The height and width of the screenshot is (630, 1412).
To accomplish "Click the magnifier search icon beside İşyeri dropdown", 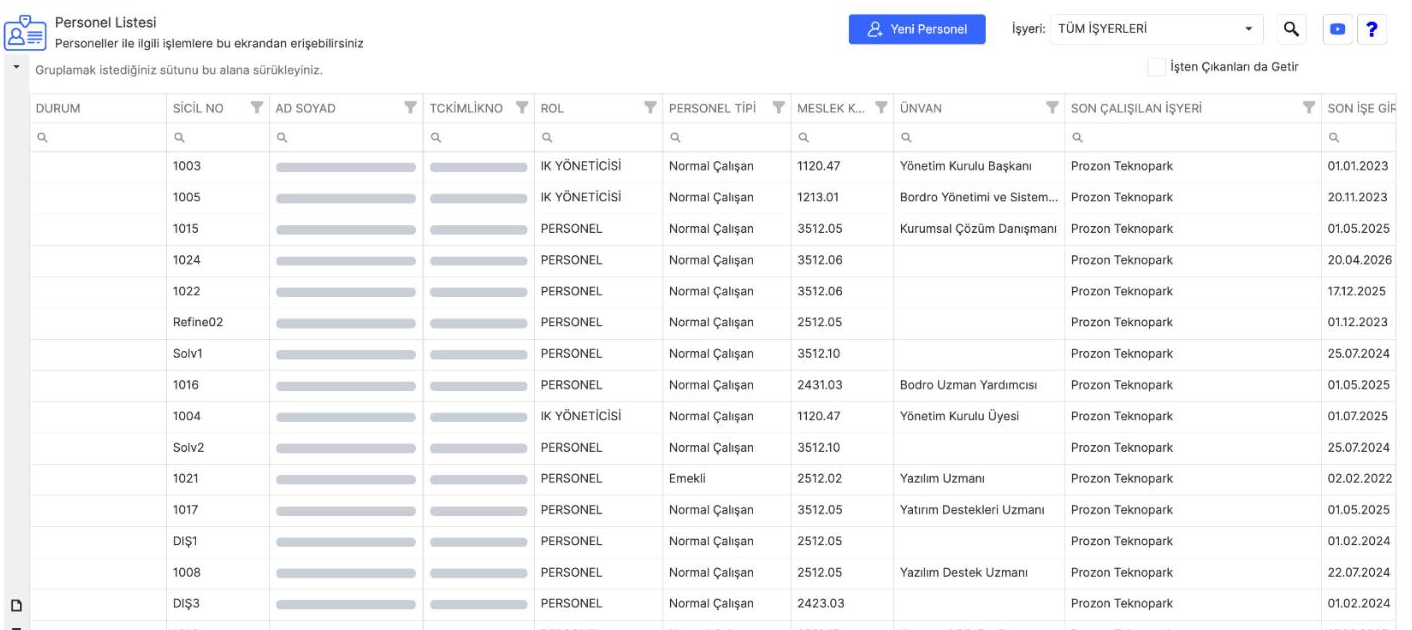I will click(x=1291, y=29).
